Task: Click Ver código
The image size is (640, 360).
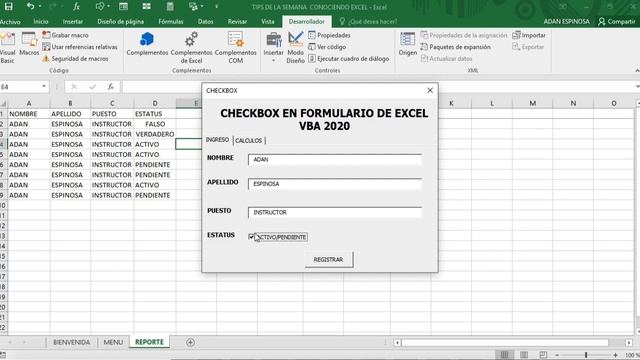Action: pyautogui.click(x=327, y=47)
